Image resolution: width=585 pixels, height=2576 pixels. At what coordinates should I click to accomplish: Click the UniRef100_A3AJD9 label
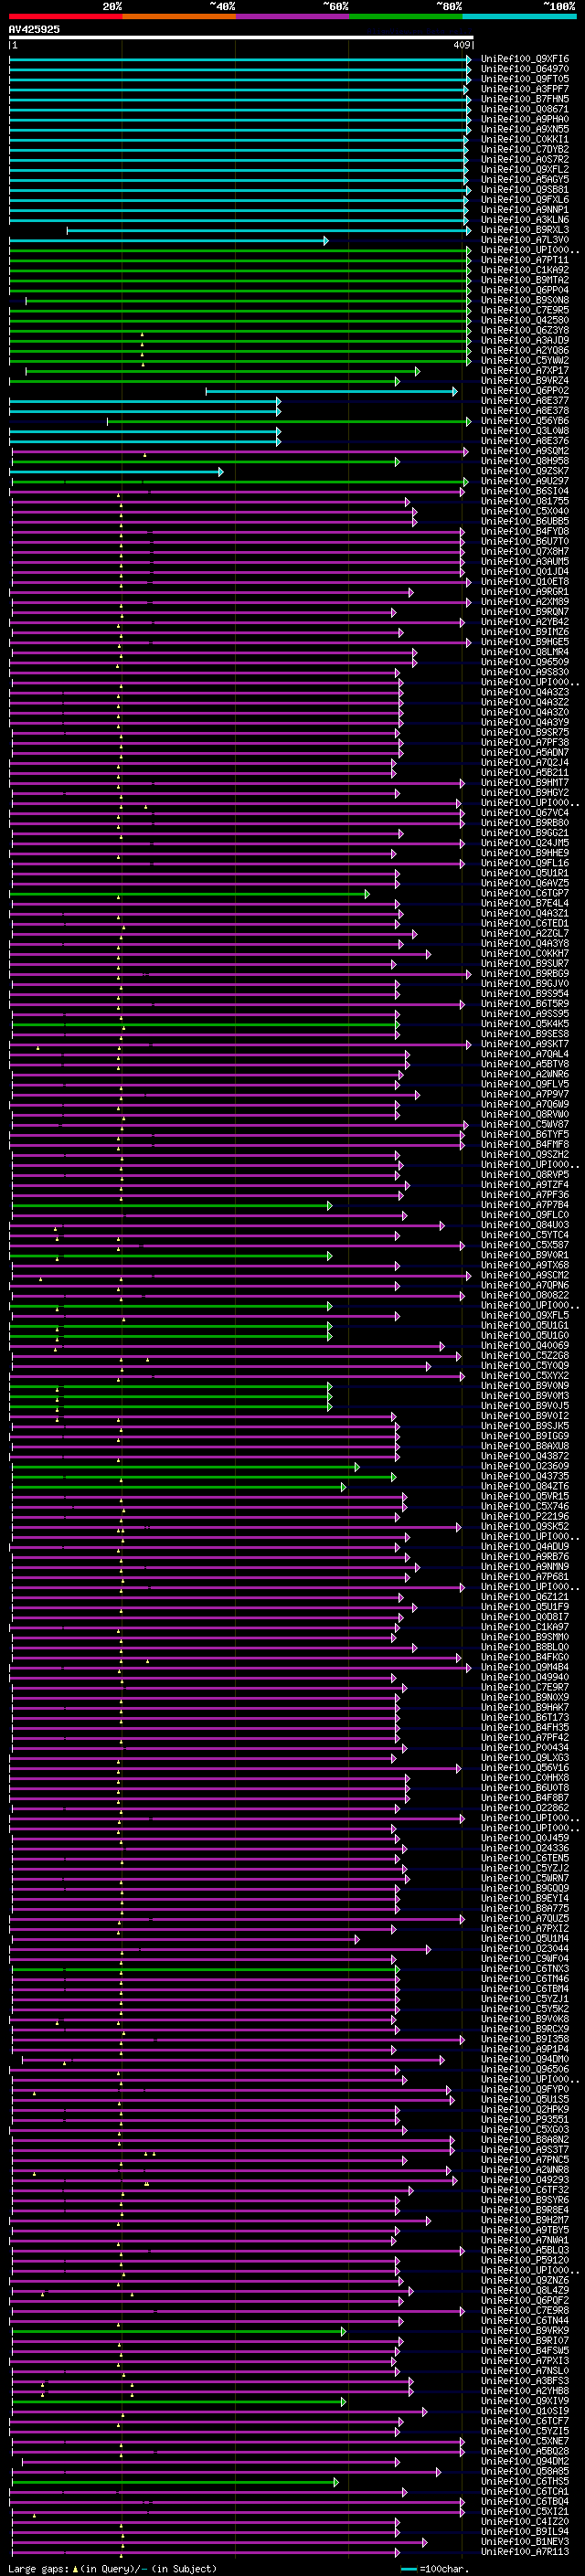[x=524, y=340]
